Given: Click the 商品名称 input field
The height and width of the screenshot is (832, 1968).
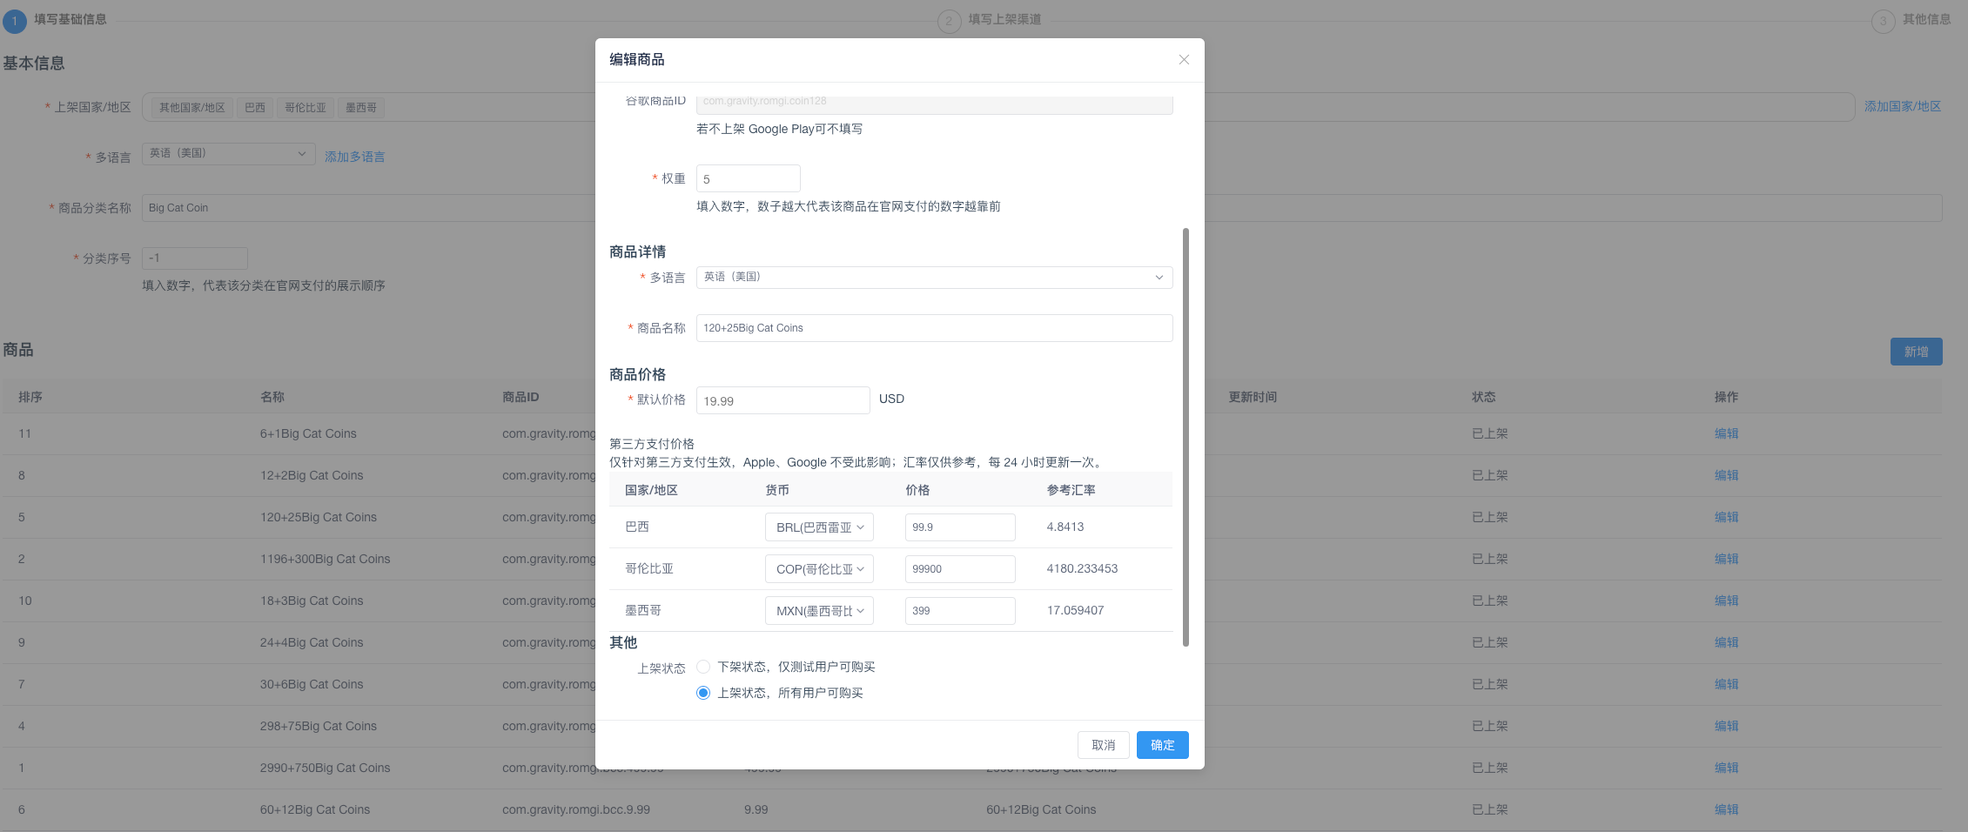Looking at the screenshot, I should tap(934, 328).
